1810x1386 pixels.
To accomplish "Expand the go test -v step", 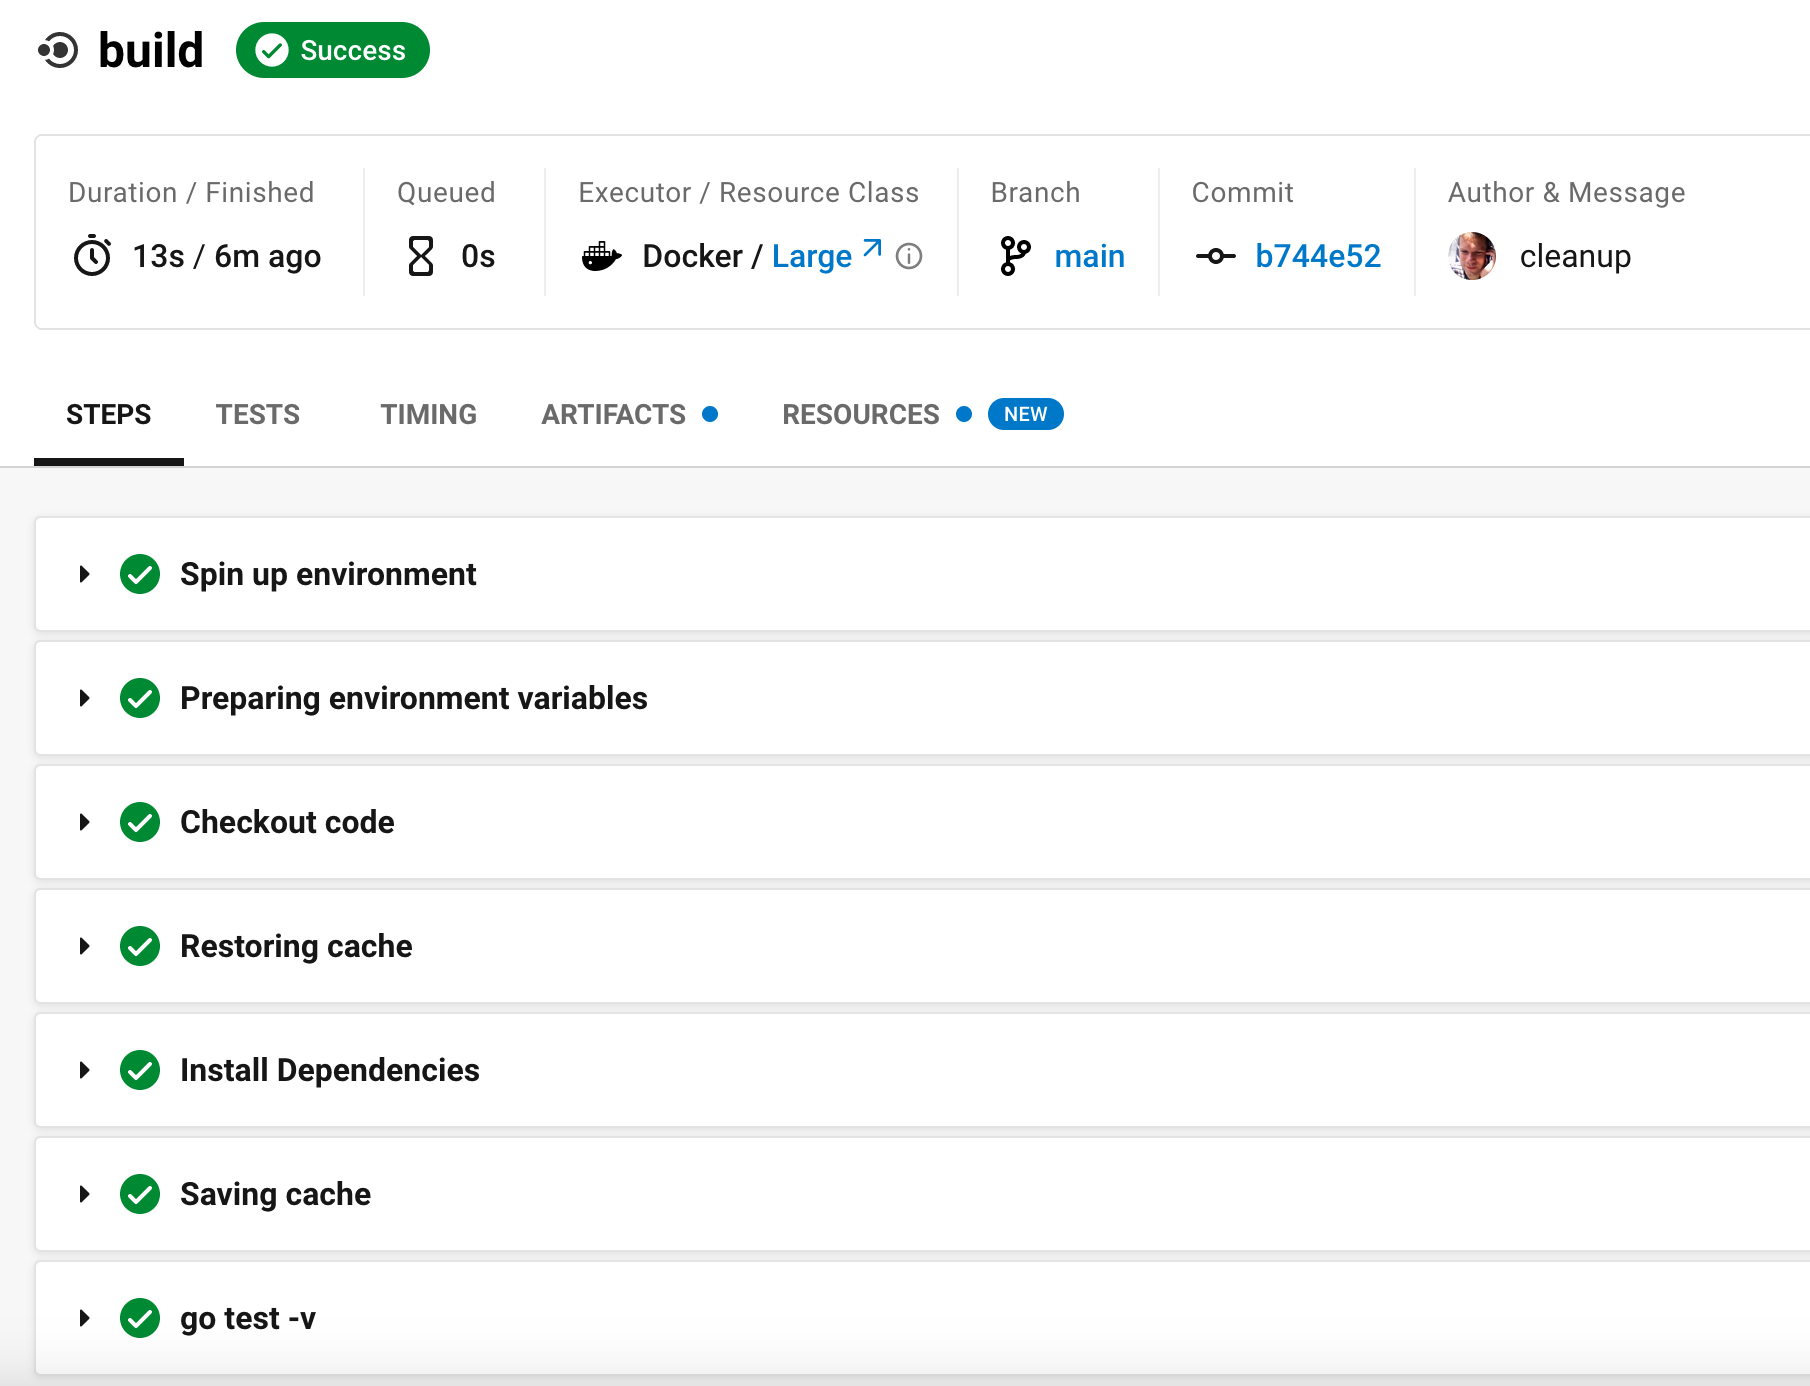I will (x=85, y=1318).
